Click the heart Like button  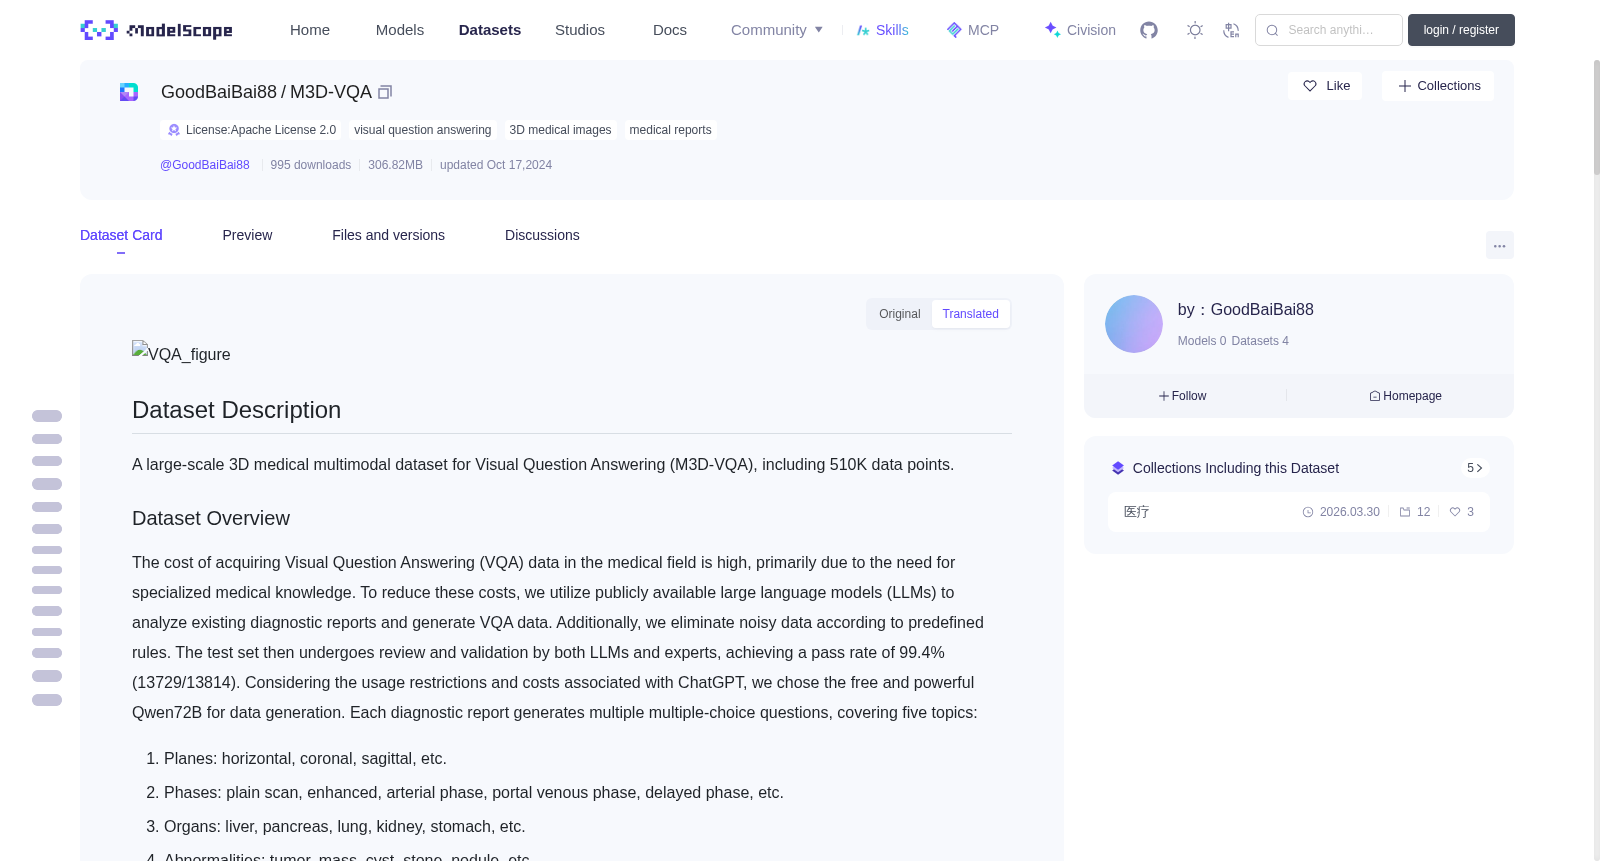(1325, 86)
